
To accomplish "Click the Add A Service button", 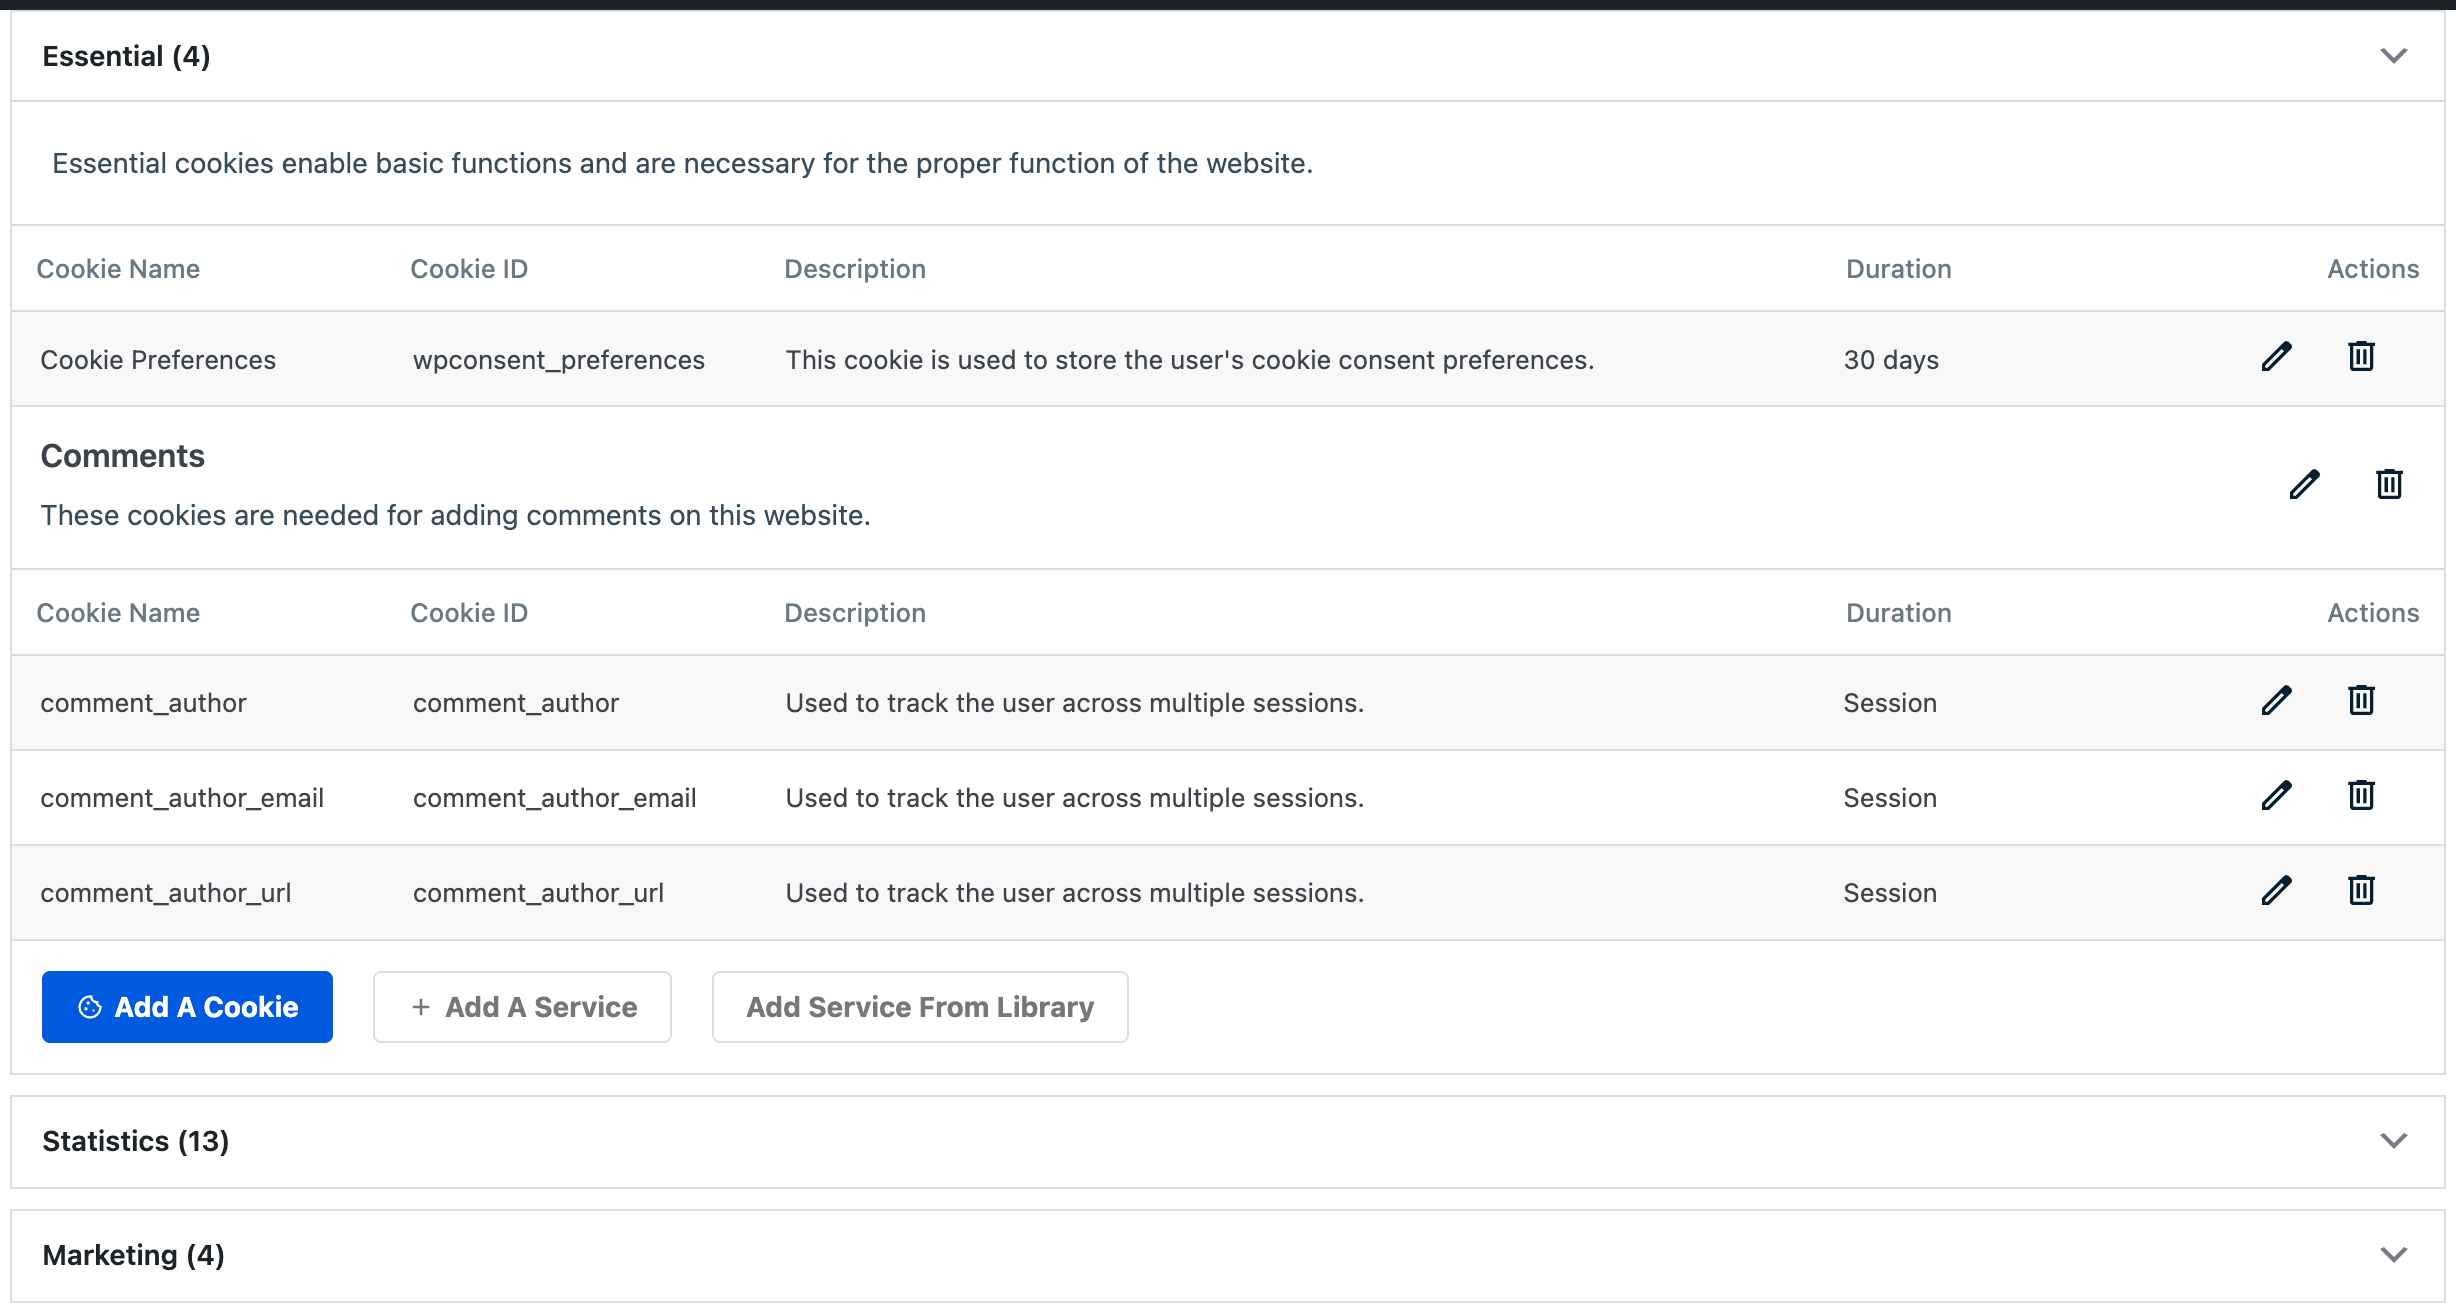I will click(x=522, y=1007).
